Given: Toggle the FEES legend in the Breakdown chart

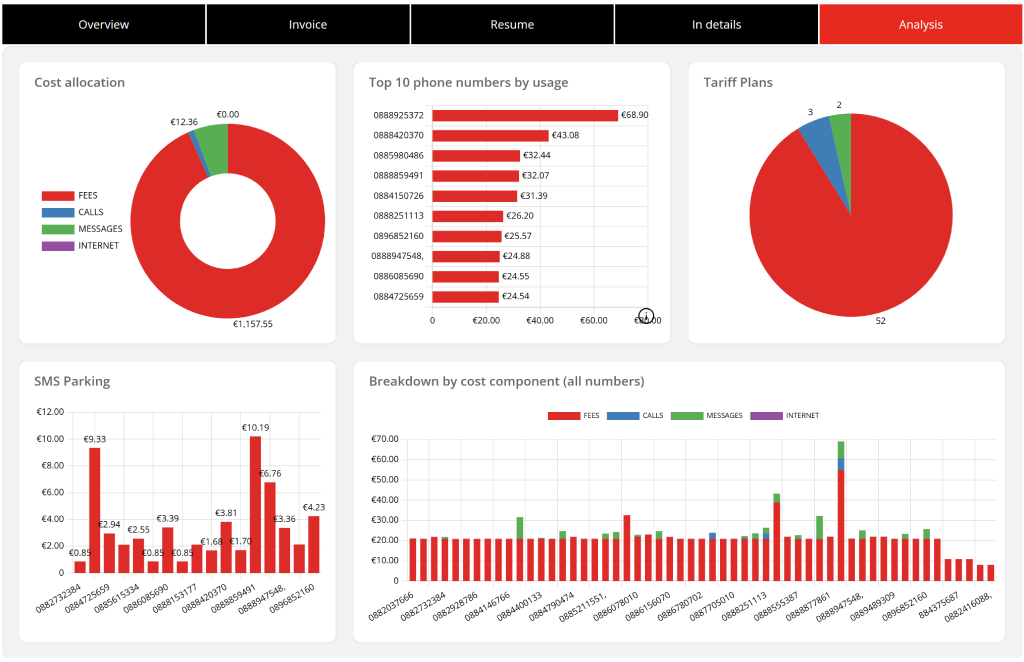Looking at the screenshot, I should 573,415.
